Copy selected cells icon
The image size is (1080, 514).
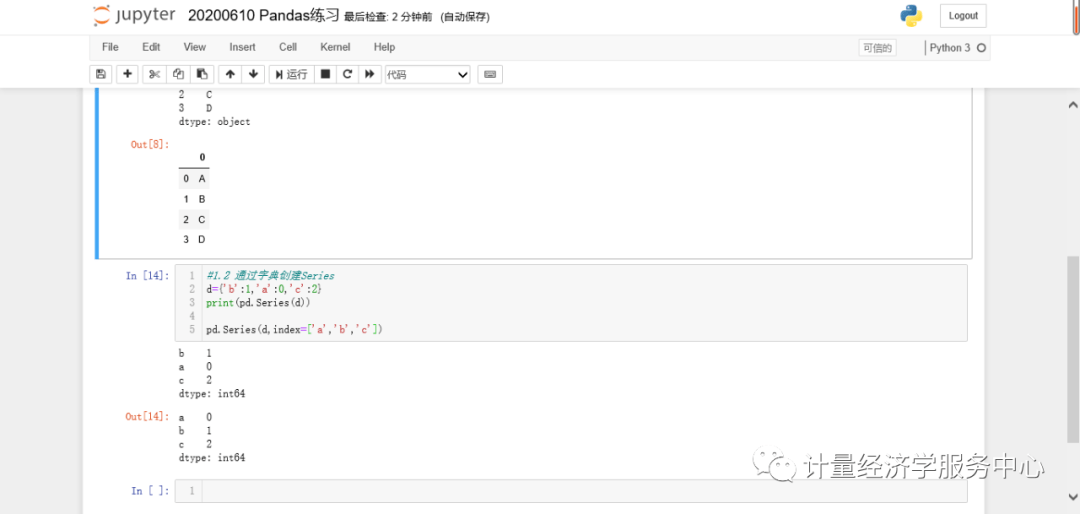178,74
